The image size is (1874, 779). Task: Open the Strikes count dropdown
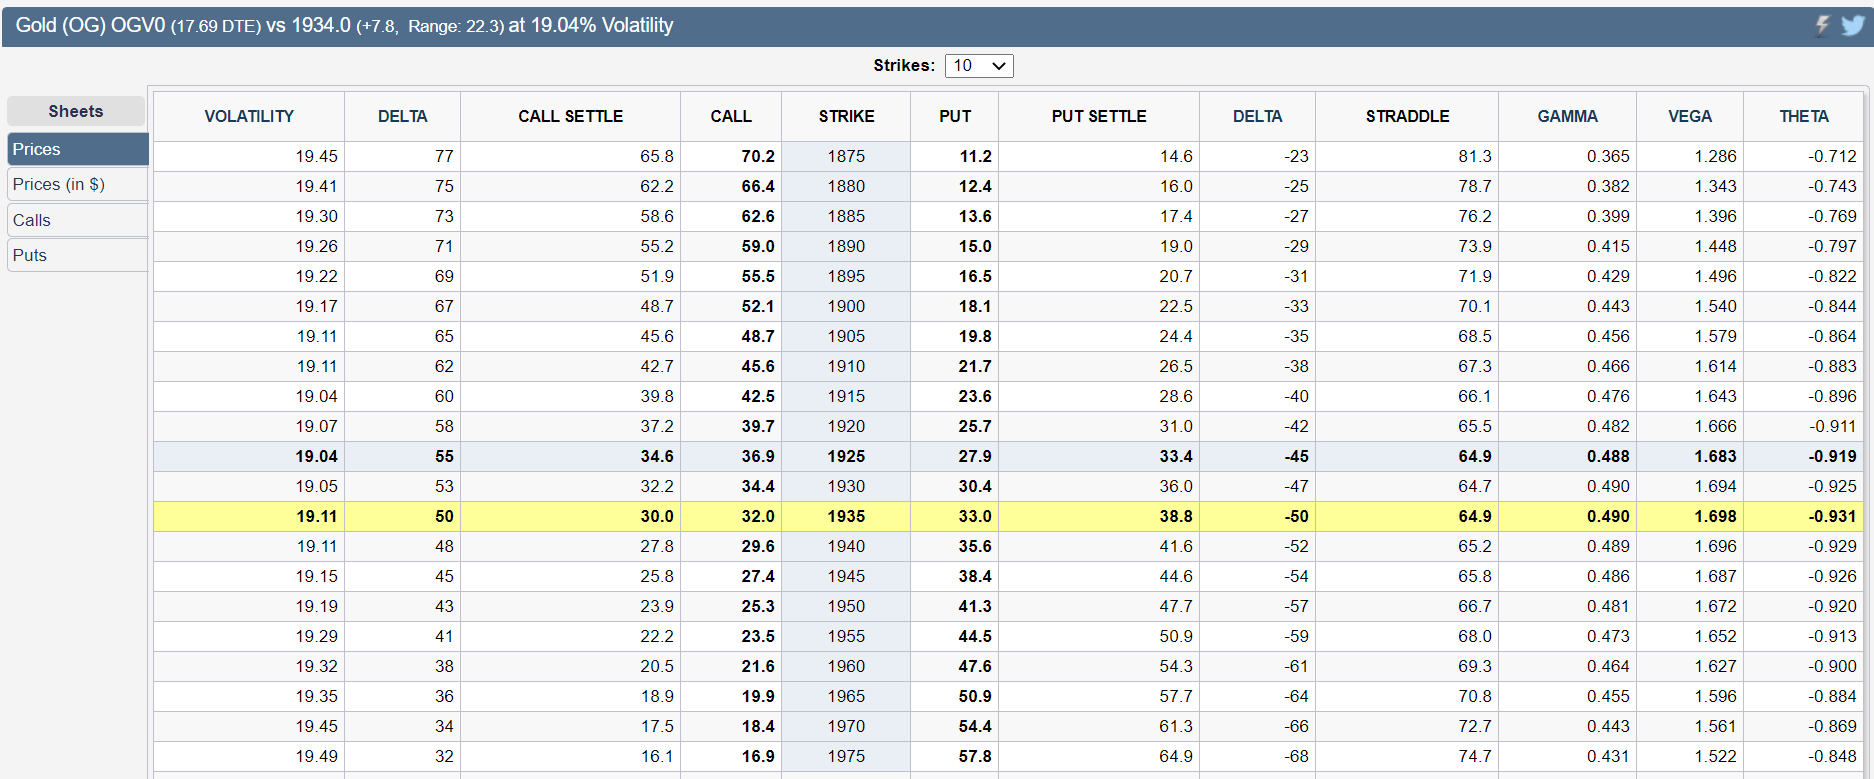point(979,66)
